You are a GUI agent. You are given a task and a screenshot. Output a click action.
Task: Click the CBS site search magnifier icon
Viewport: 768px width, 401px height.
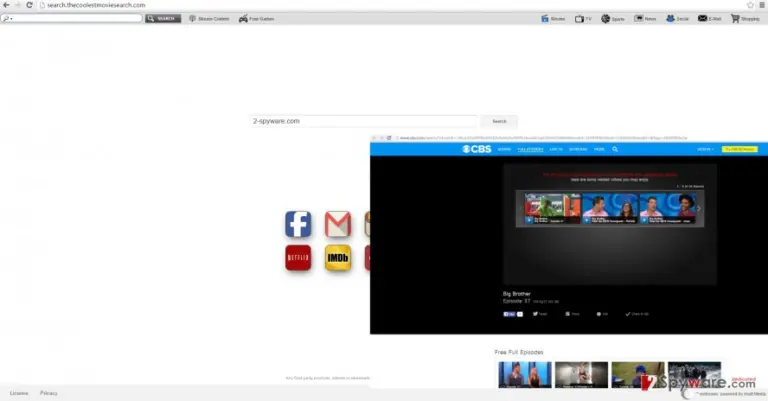[x=615, y=149]
